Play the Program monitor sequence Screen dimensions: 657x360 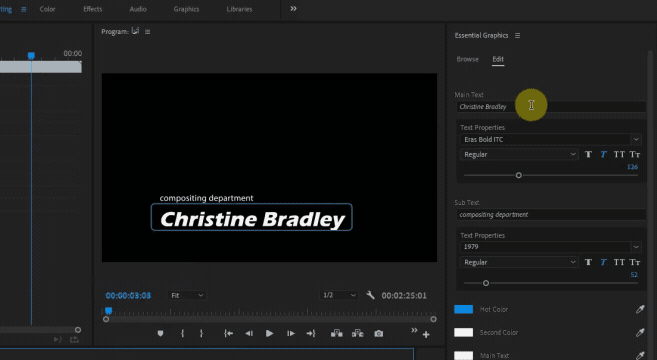tap(269, 334)
